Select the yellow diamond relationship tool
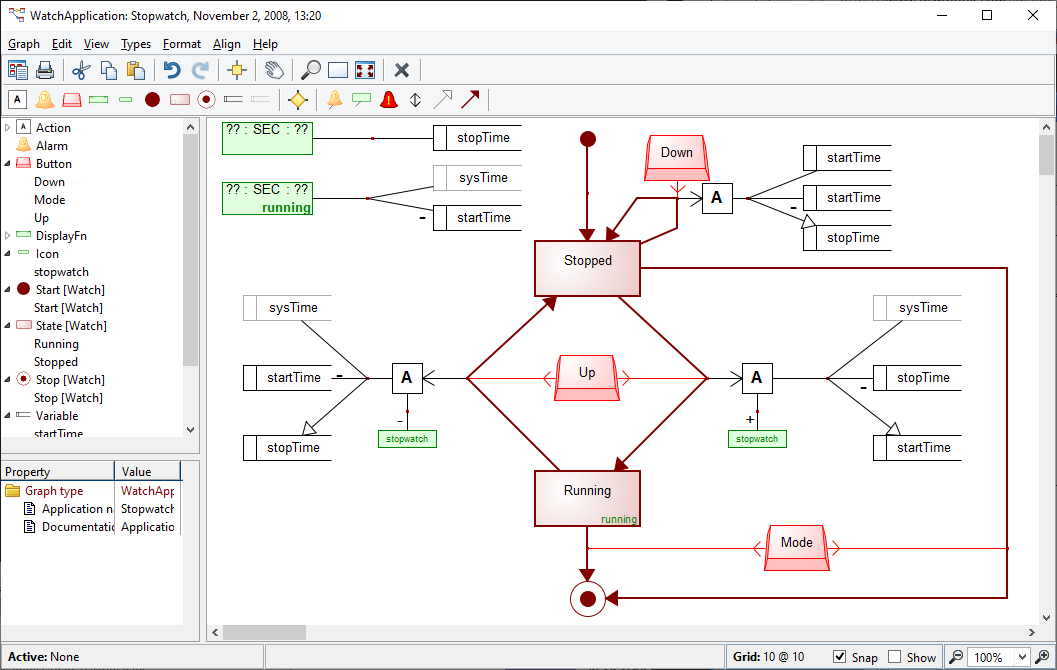The height and width of the screenshot is (670, 1057). click(297, 99)
